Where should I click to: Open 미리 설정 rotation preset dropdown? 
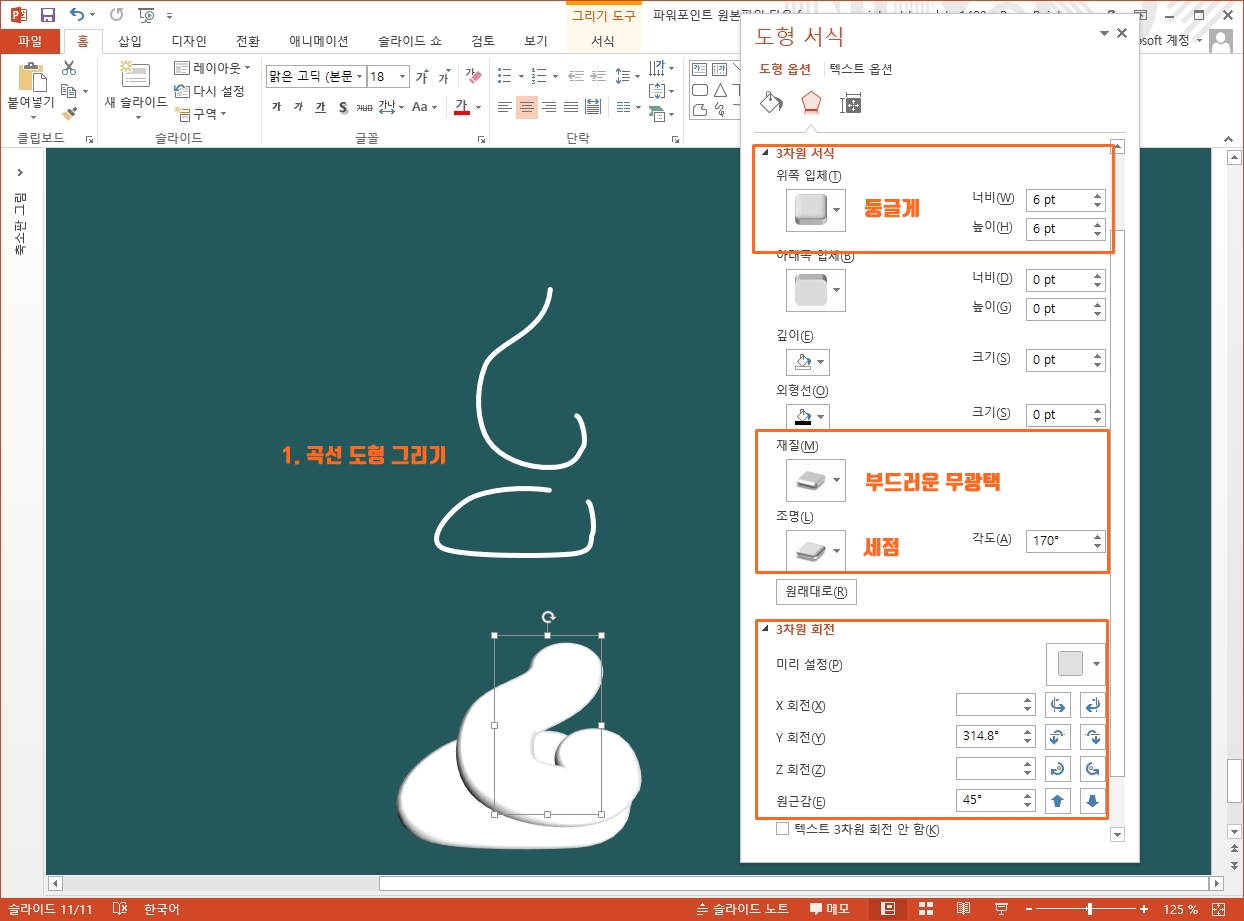1077,664
